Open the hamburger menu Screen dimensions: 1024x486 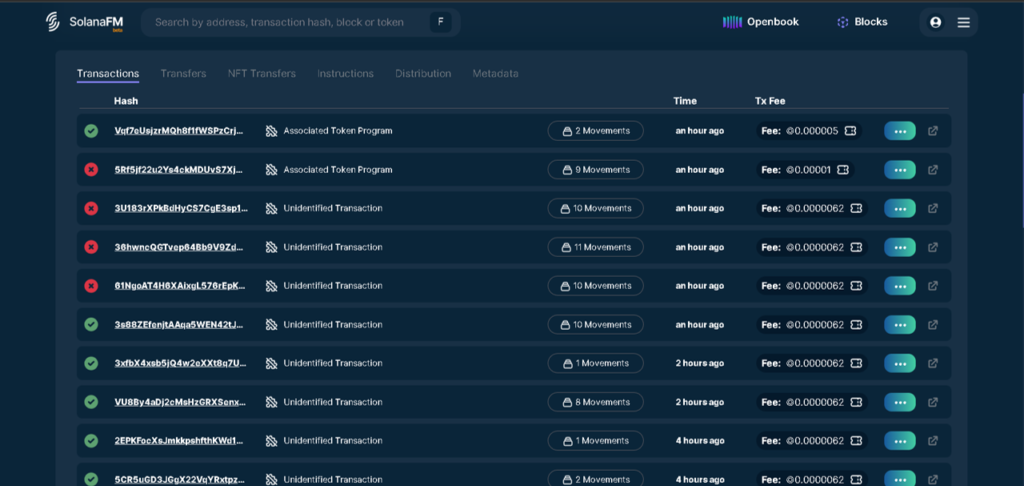pos(963,22)
